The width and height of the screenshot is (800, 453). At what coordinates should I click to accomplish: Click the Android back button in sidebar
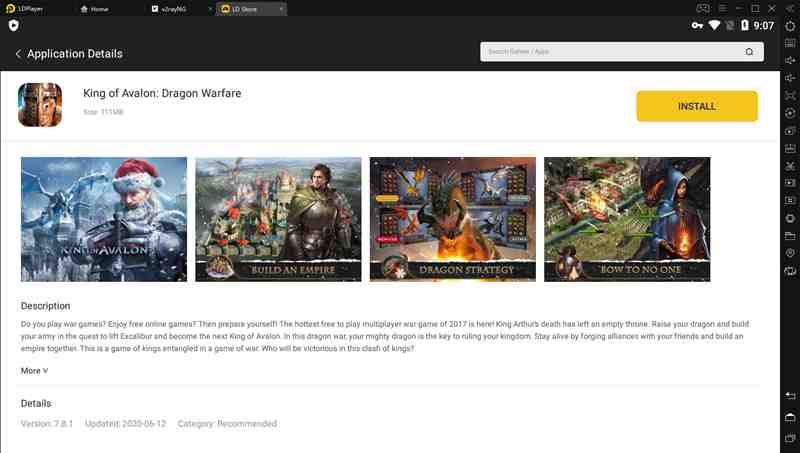(x=790, y=395)
